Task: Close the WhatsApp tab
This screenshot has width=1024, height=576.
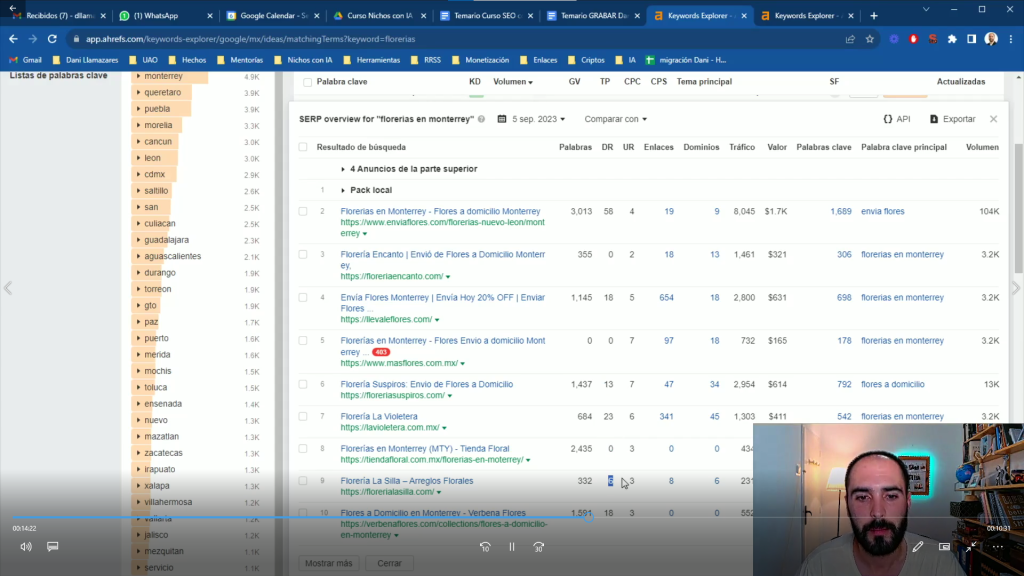Action: 210,16
